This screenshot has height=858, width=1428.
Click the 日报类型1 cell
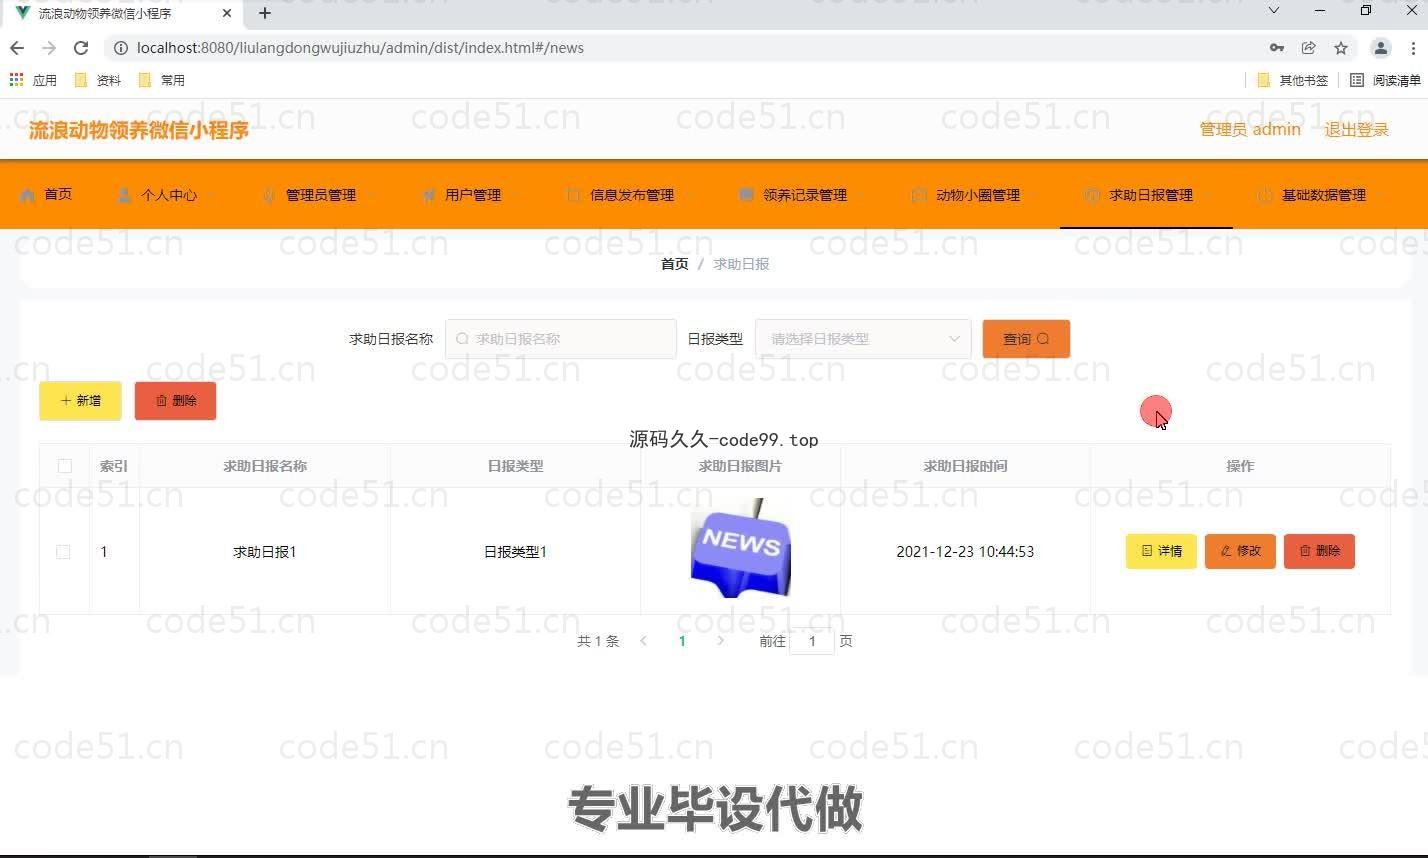coord(515,552)
